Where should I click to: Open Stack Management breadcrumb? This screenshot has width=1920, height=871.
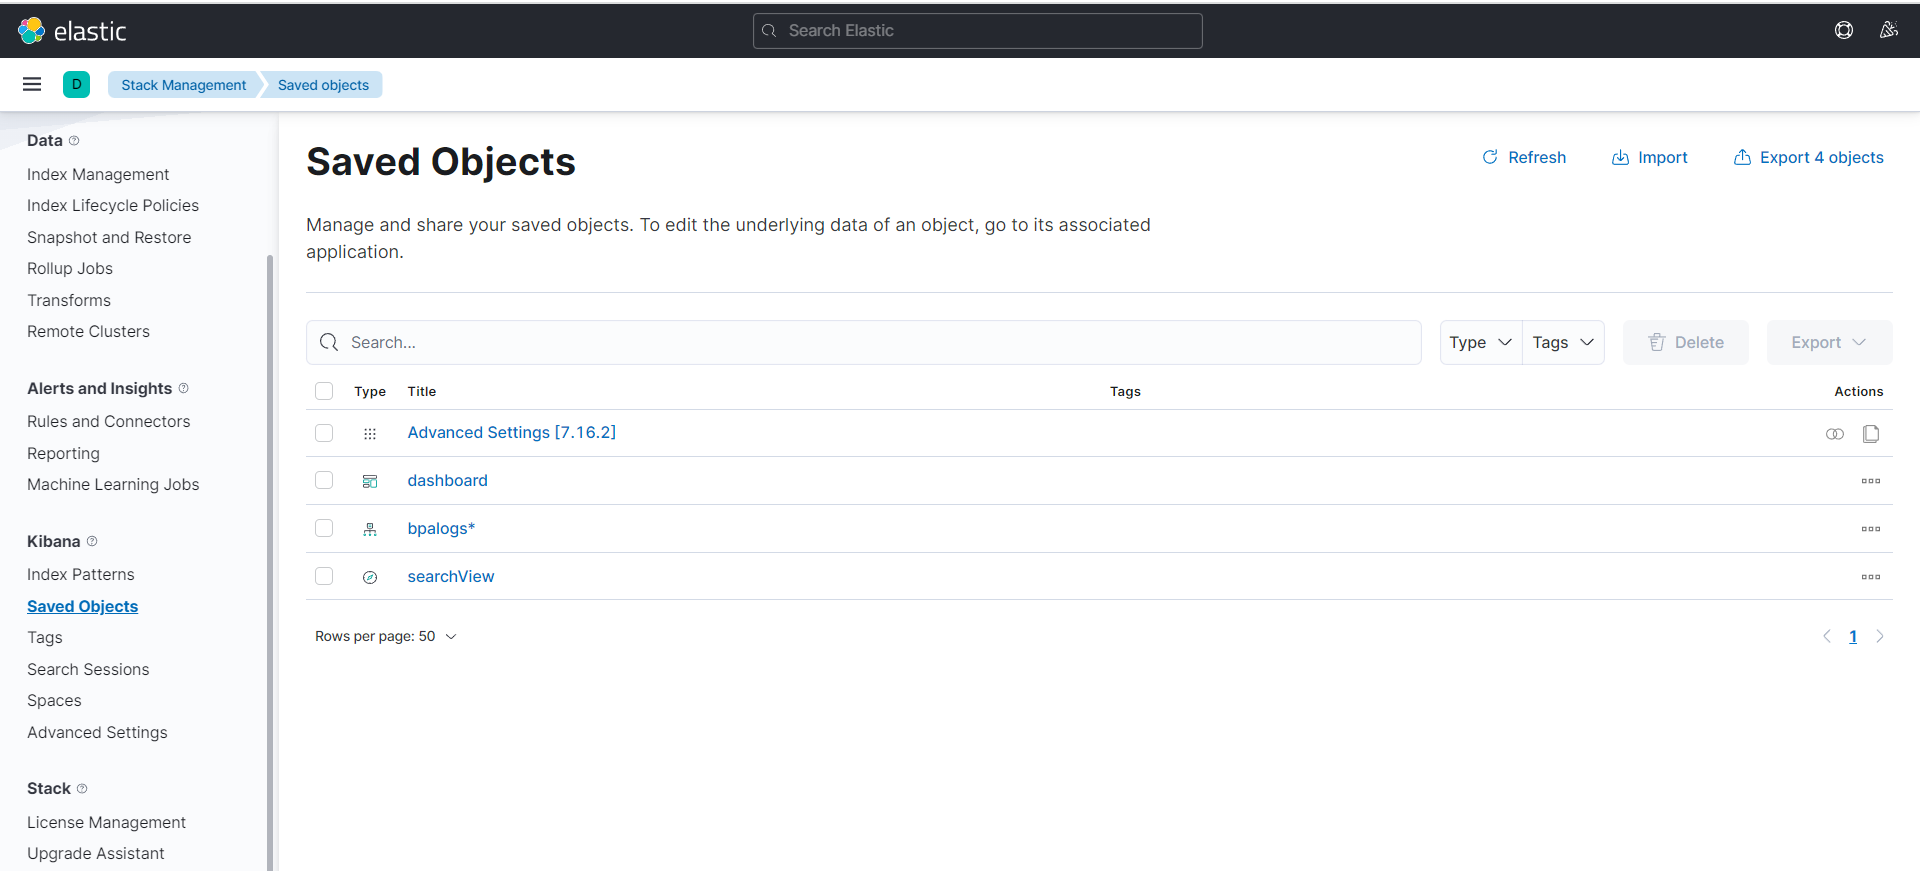184,85
